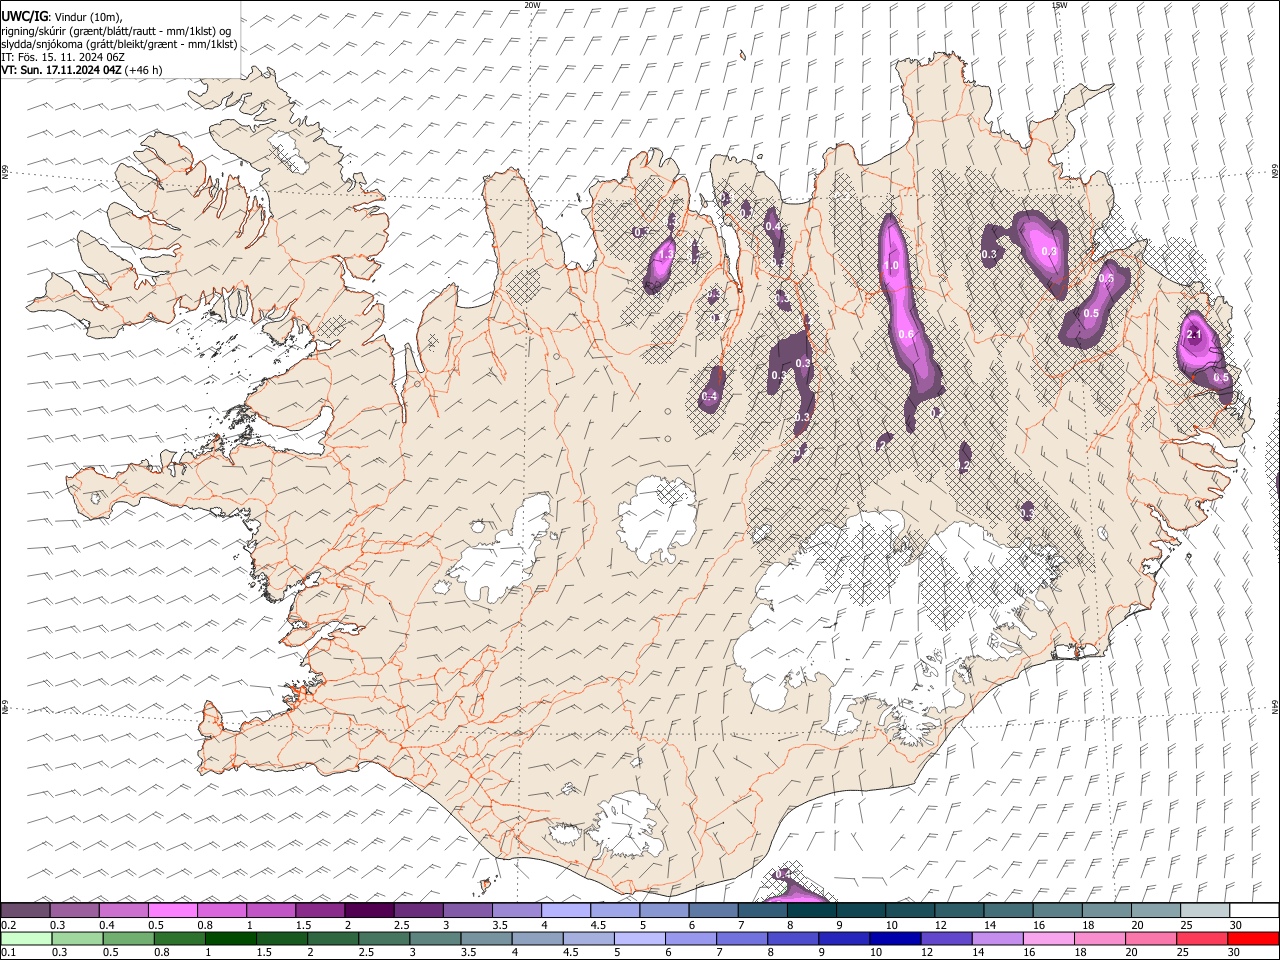Click the 'VT: Sun. 17.11.2024 04Z (+46 h)' line
This screenshot has height=960, width=1280.
81,70
